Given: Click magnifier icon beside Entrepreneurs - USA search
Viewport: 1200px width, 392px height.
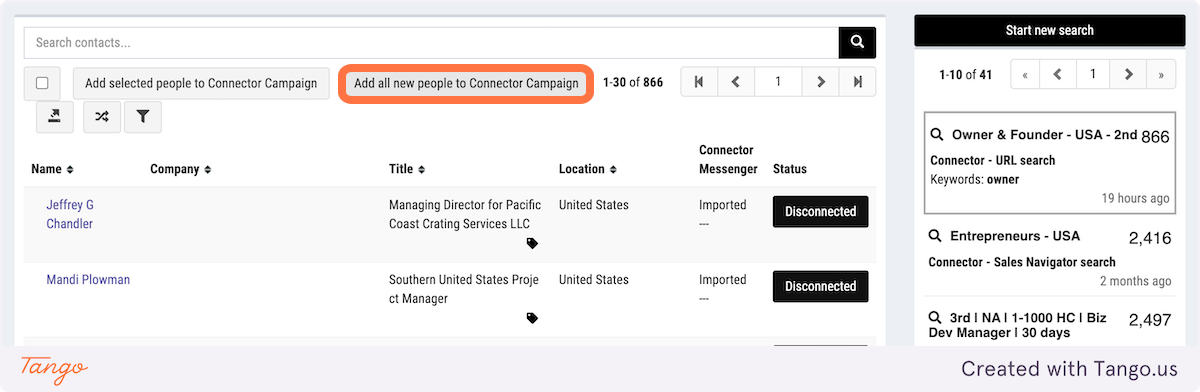Looking at the screenshot, I should [936, 237].
